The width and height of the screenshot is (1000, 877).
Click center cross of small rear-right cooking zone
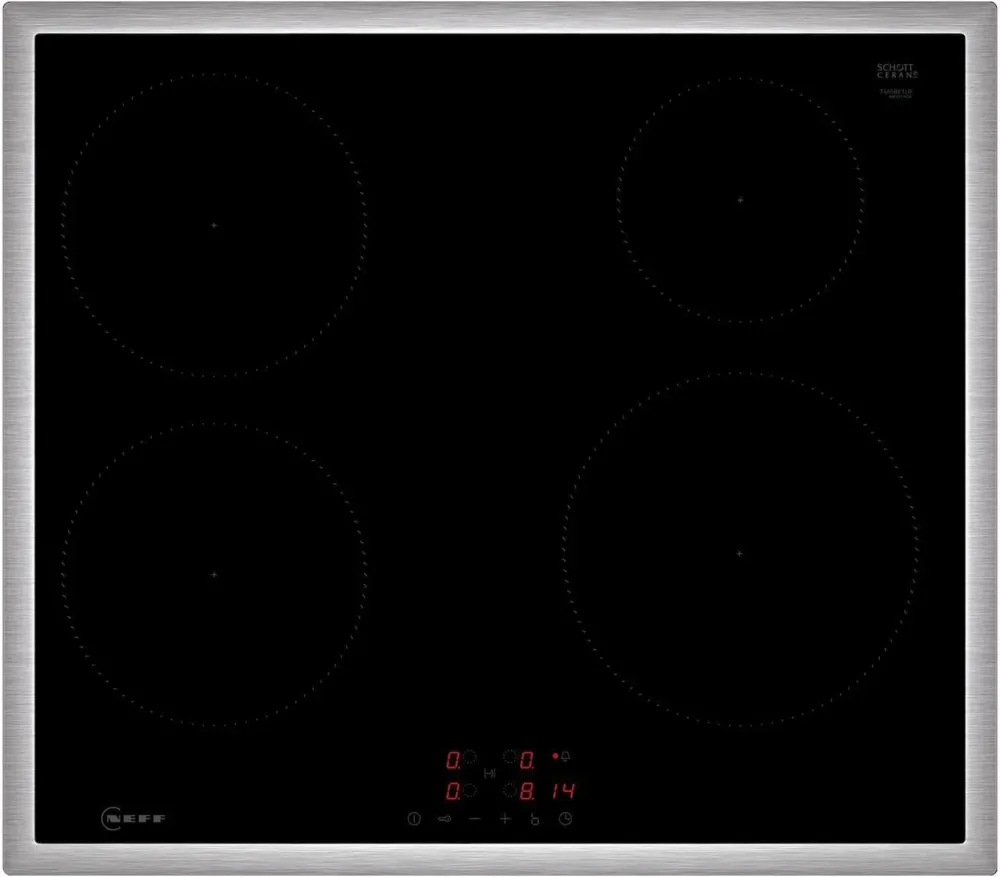click(740, 200)
